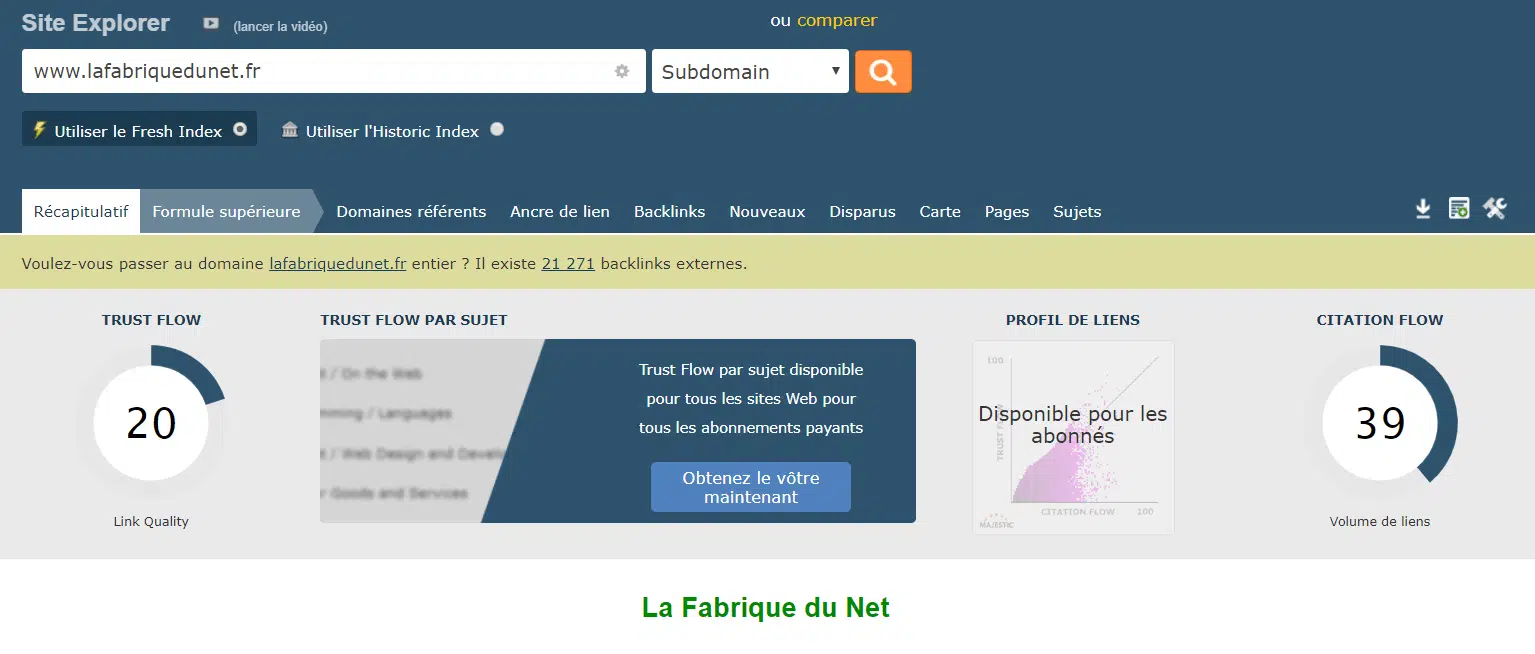Switch to the Backlinks tab

[x=669, y=211]
